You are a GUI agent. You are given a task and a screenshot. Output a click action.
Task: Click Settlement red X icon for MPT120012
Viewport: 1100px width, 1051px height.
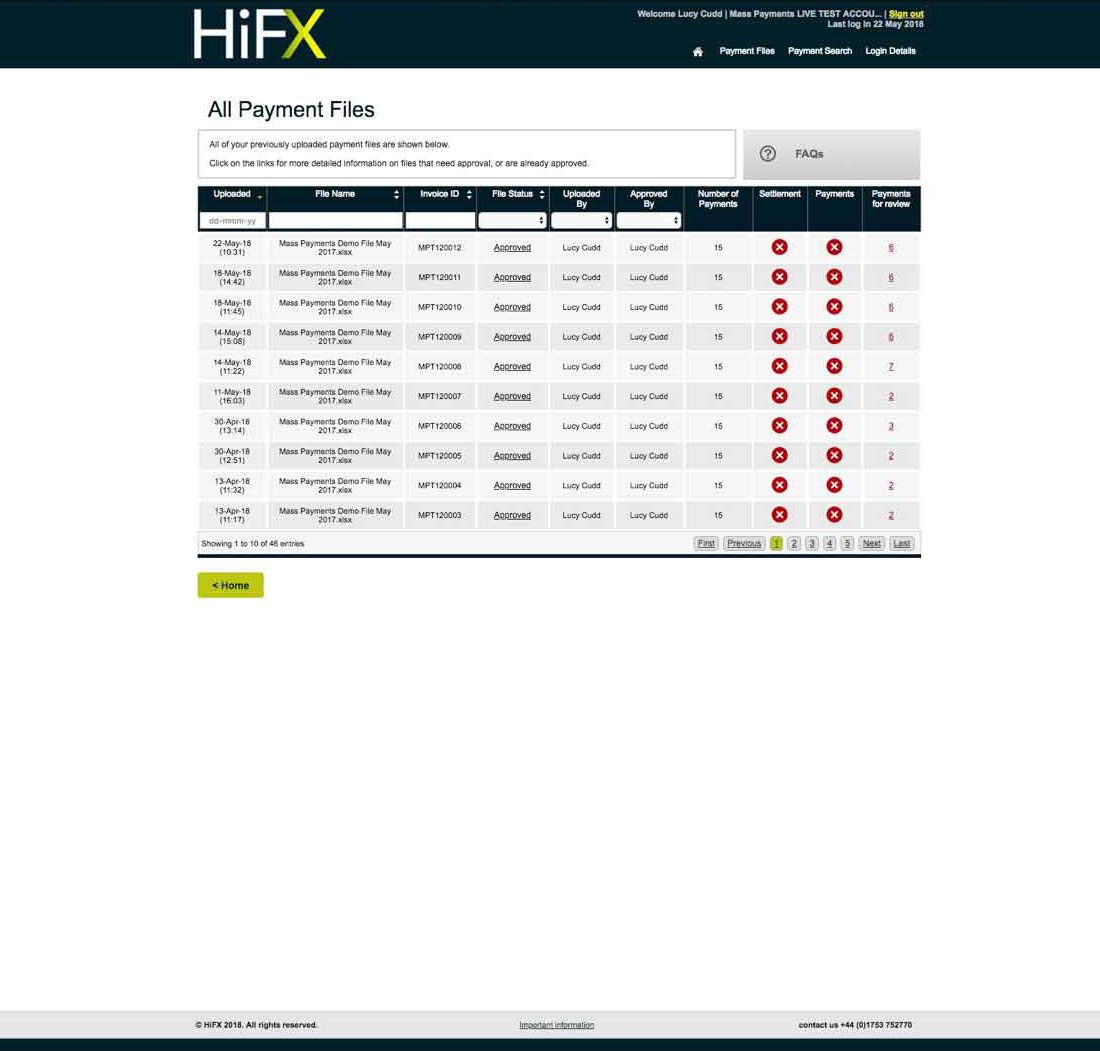tap(779, 247)
